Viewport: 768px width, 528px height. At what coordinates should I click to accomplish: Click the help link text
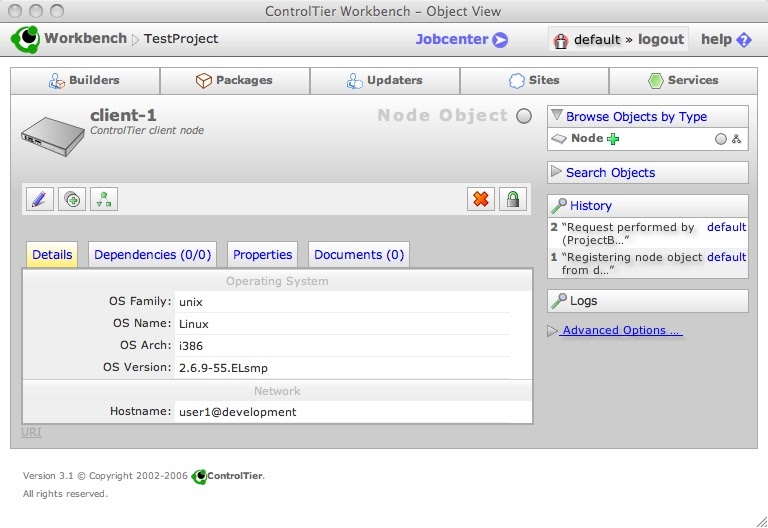(x=716, y=39)
